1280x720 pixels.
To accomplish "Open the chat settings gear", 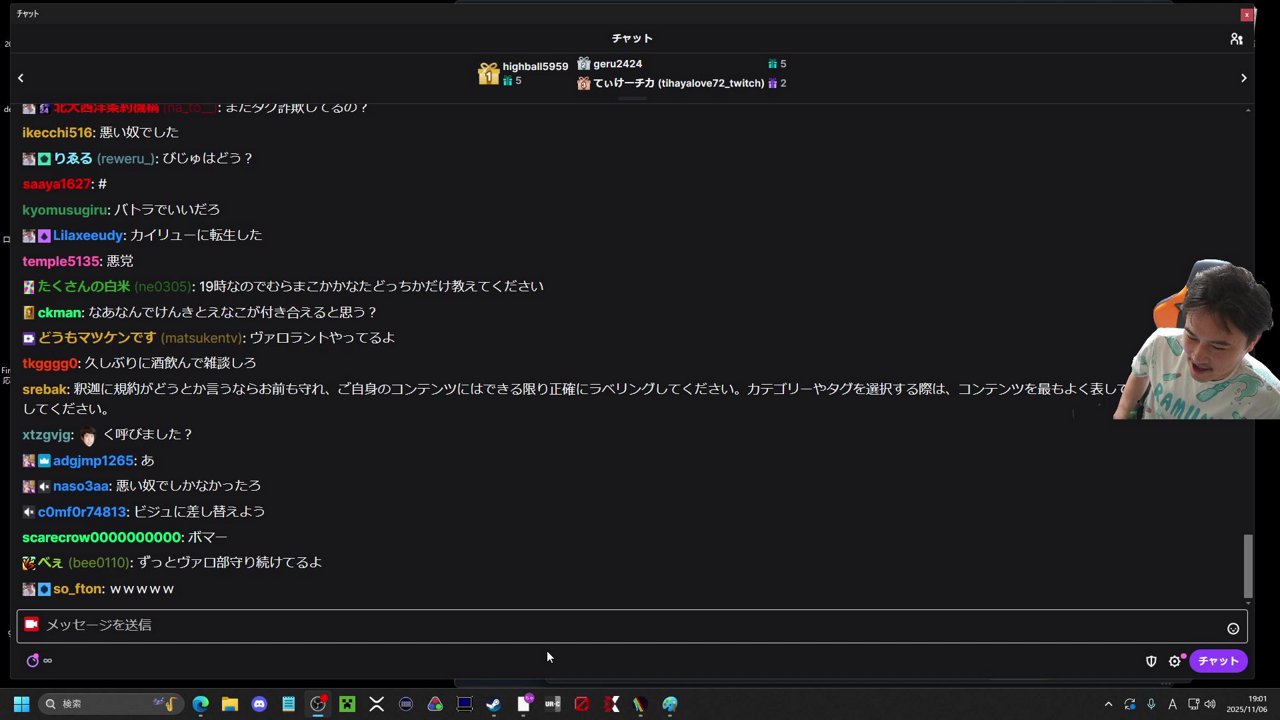I will [1175, 660].
